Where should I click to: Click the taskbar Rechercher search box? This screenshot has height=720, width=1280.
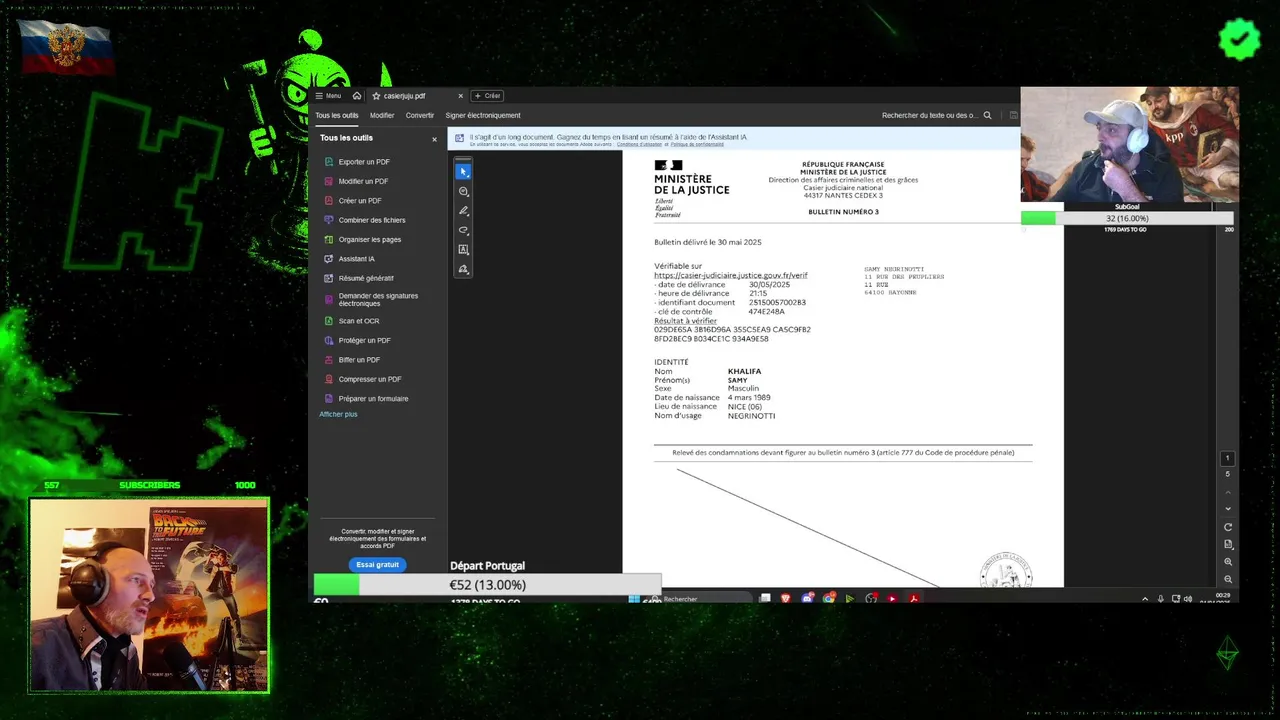click(x=700, y=599)
